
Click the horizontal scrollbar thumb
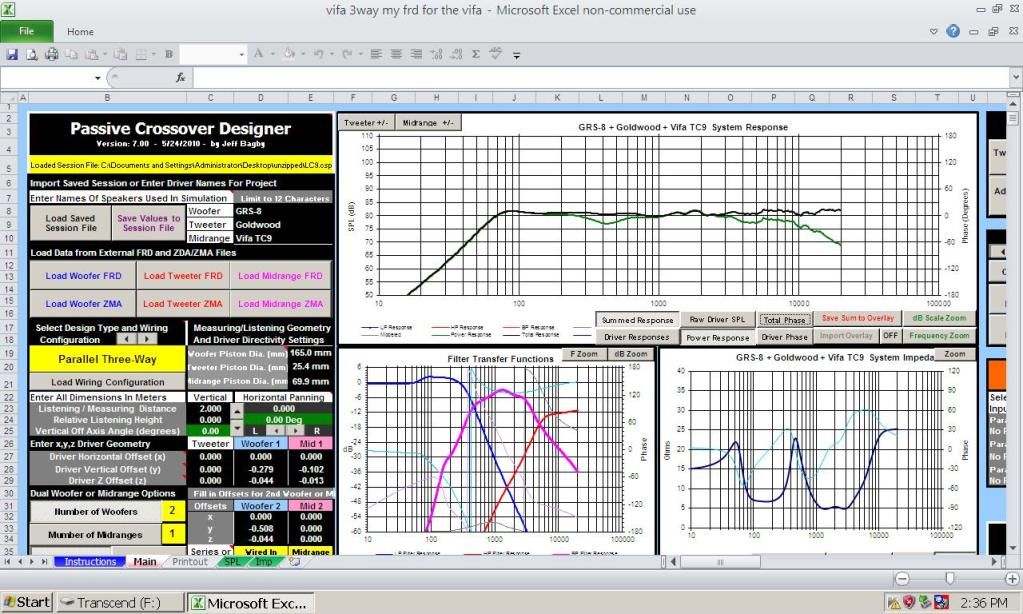720,561
